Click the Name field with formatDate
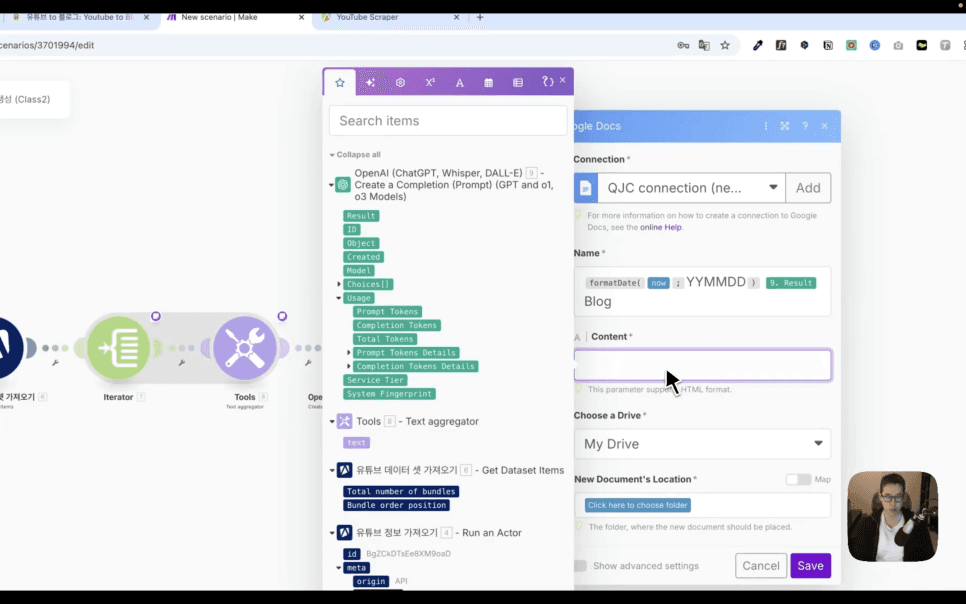 (702, 292)
